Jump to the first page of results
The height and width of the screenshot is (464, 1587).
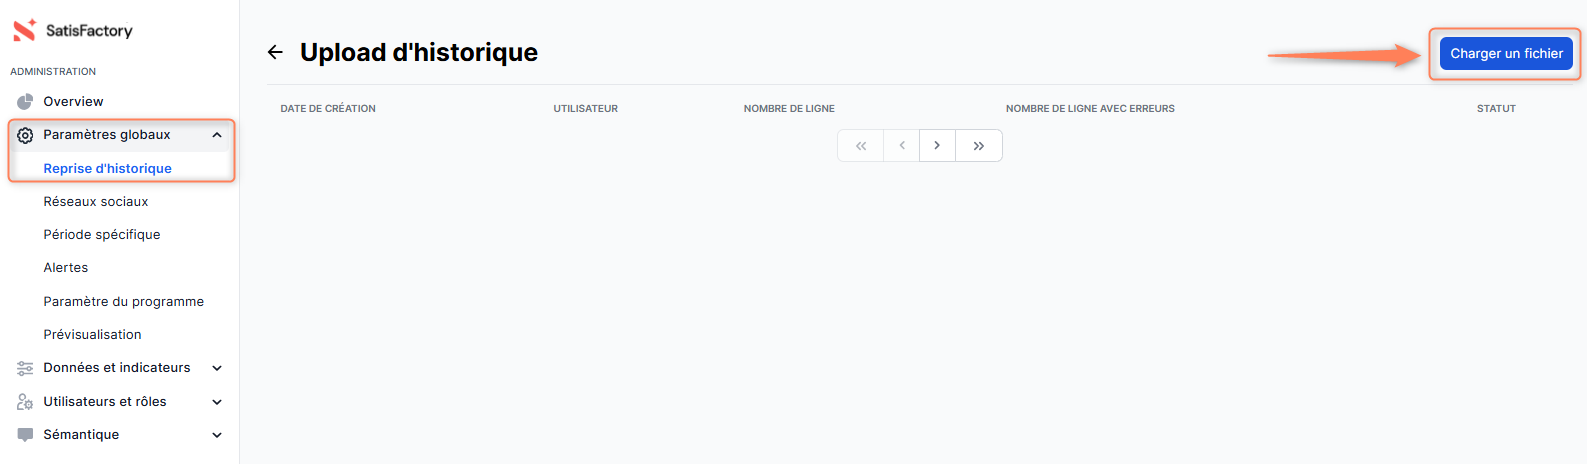point(860,146)
